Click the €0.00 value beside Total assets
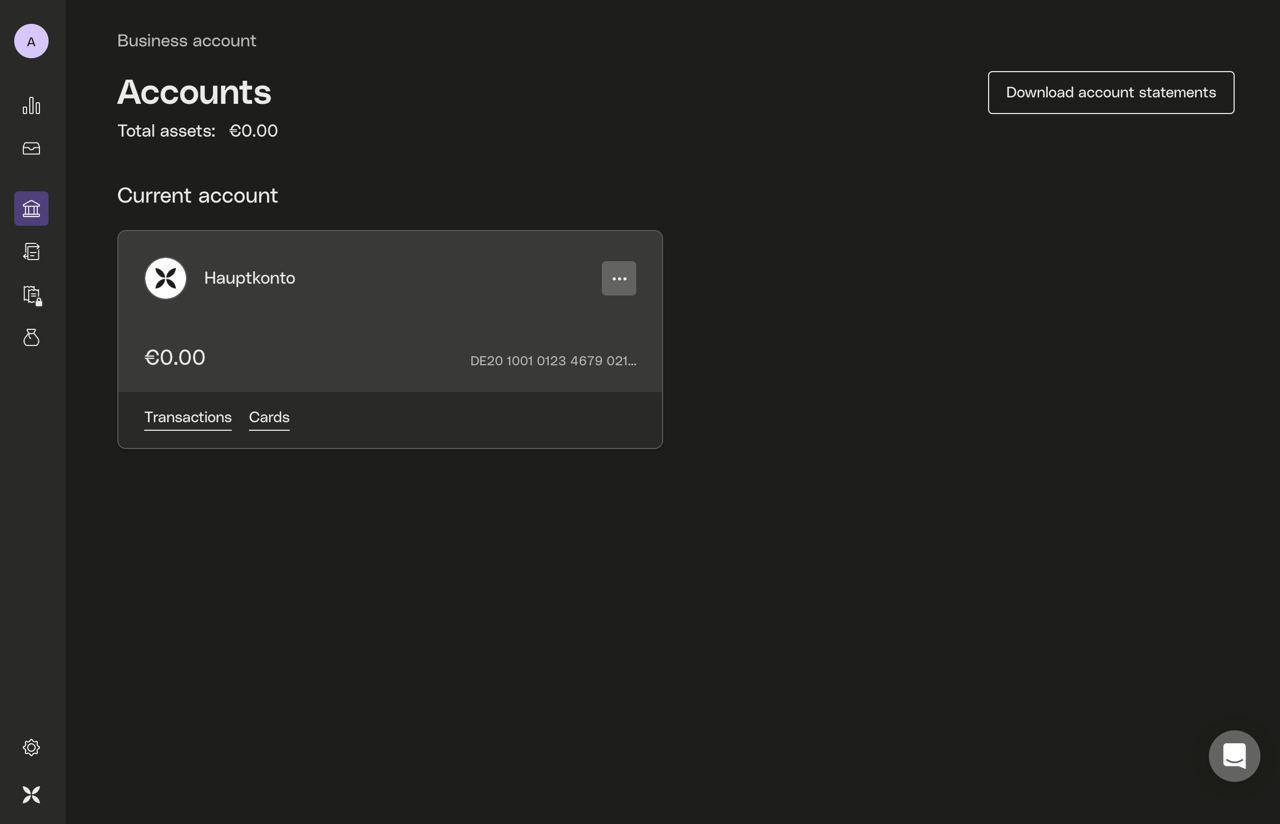This screenshot has height=824, width=1280. coord(254,131)
